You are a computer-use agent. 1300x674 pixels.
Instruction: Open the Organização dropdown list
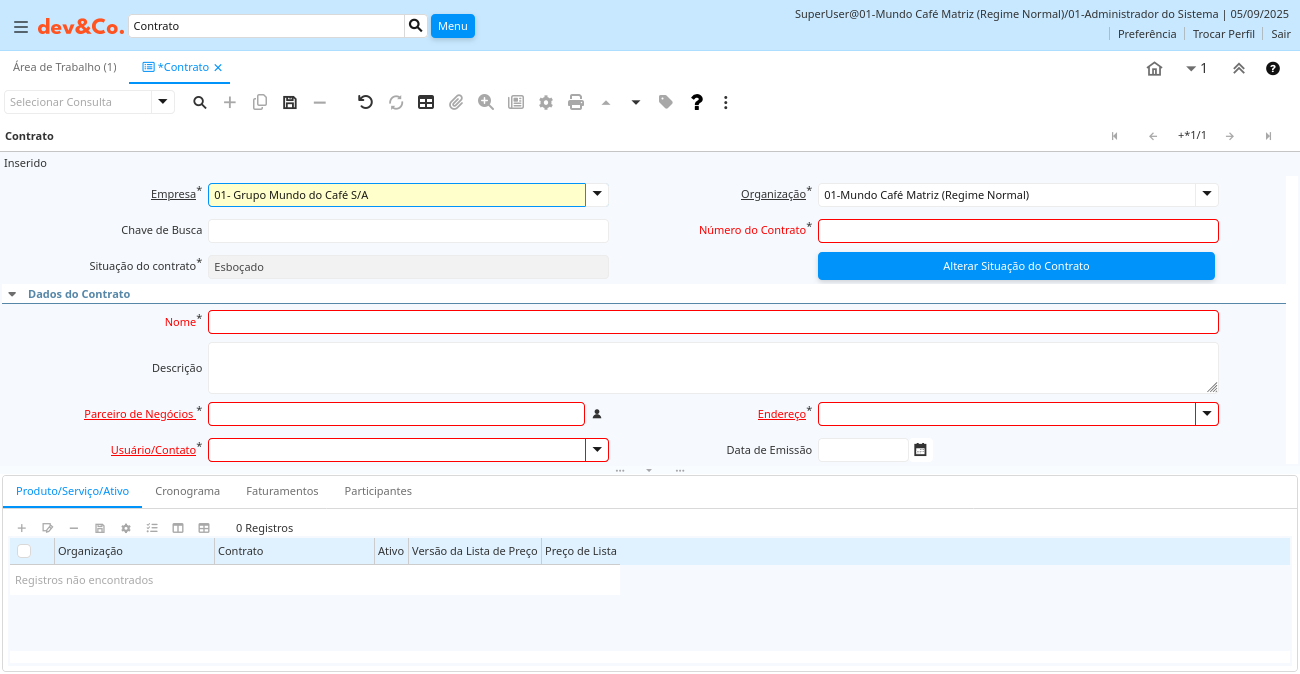(1207, 195)
